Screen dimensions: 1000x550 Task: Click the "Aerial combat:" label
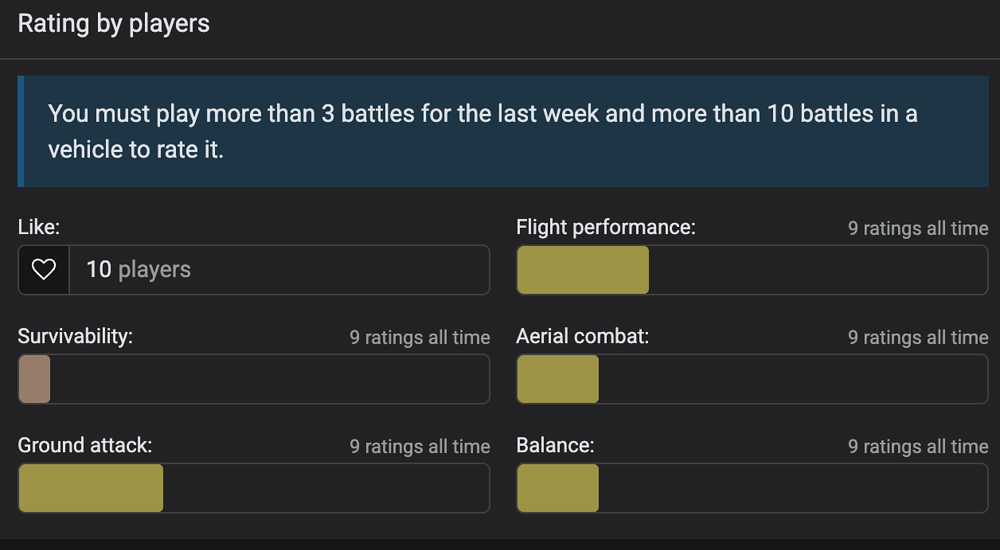582,337
